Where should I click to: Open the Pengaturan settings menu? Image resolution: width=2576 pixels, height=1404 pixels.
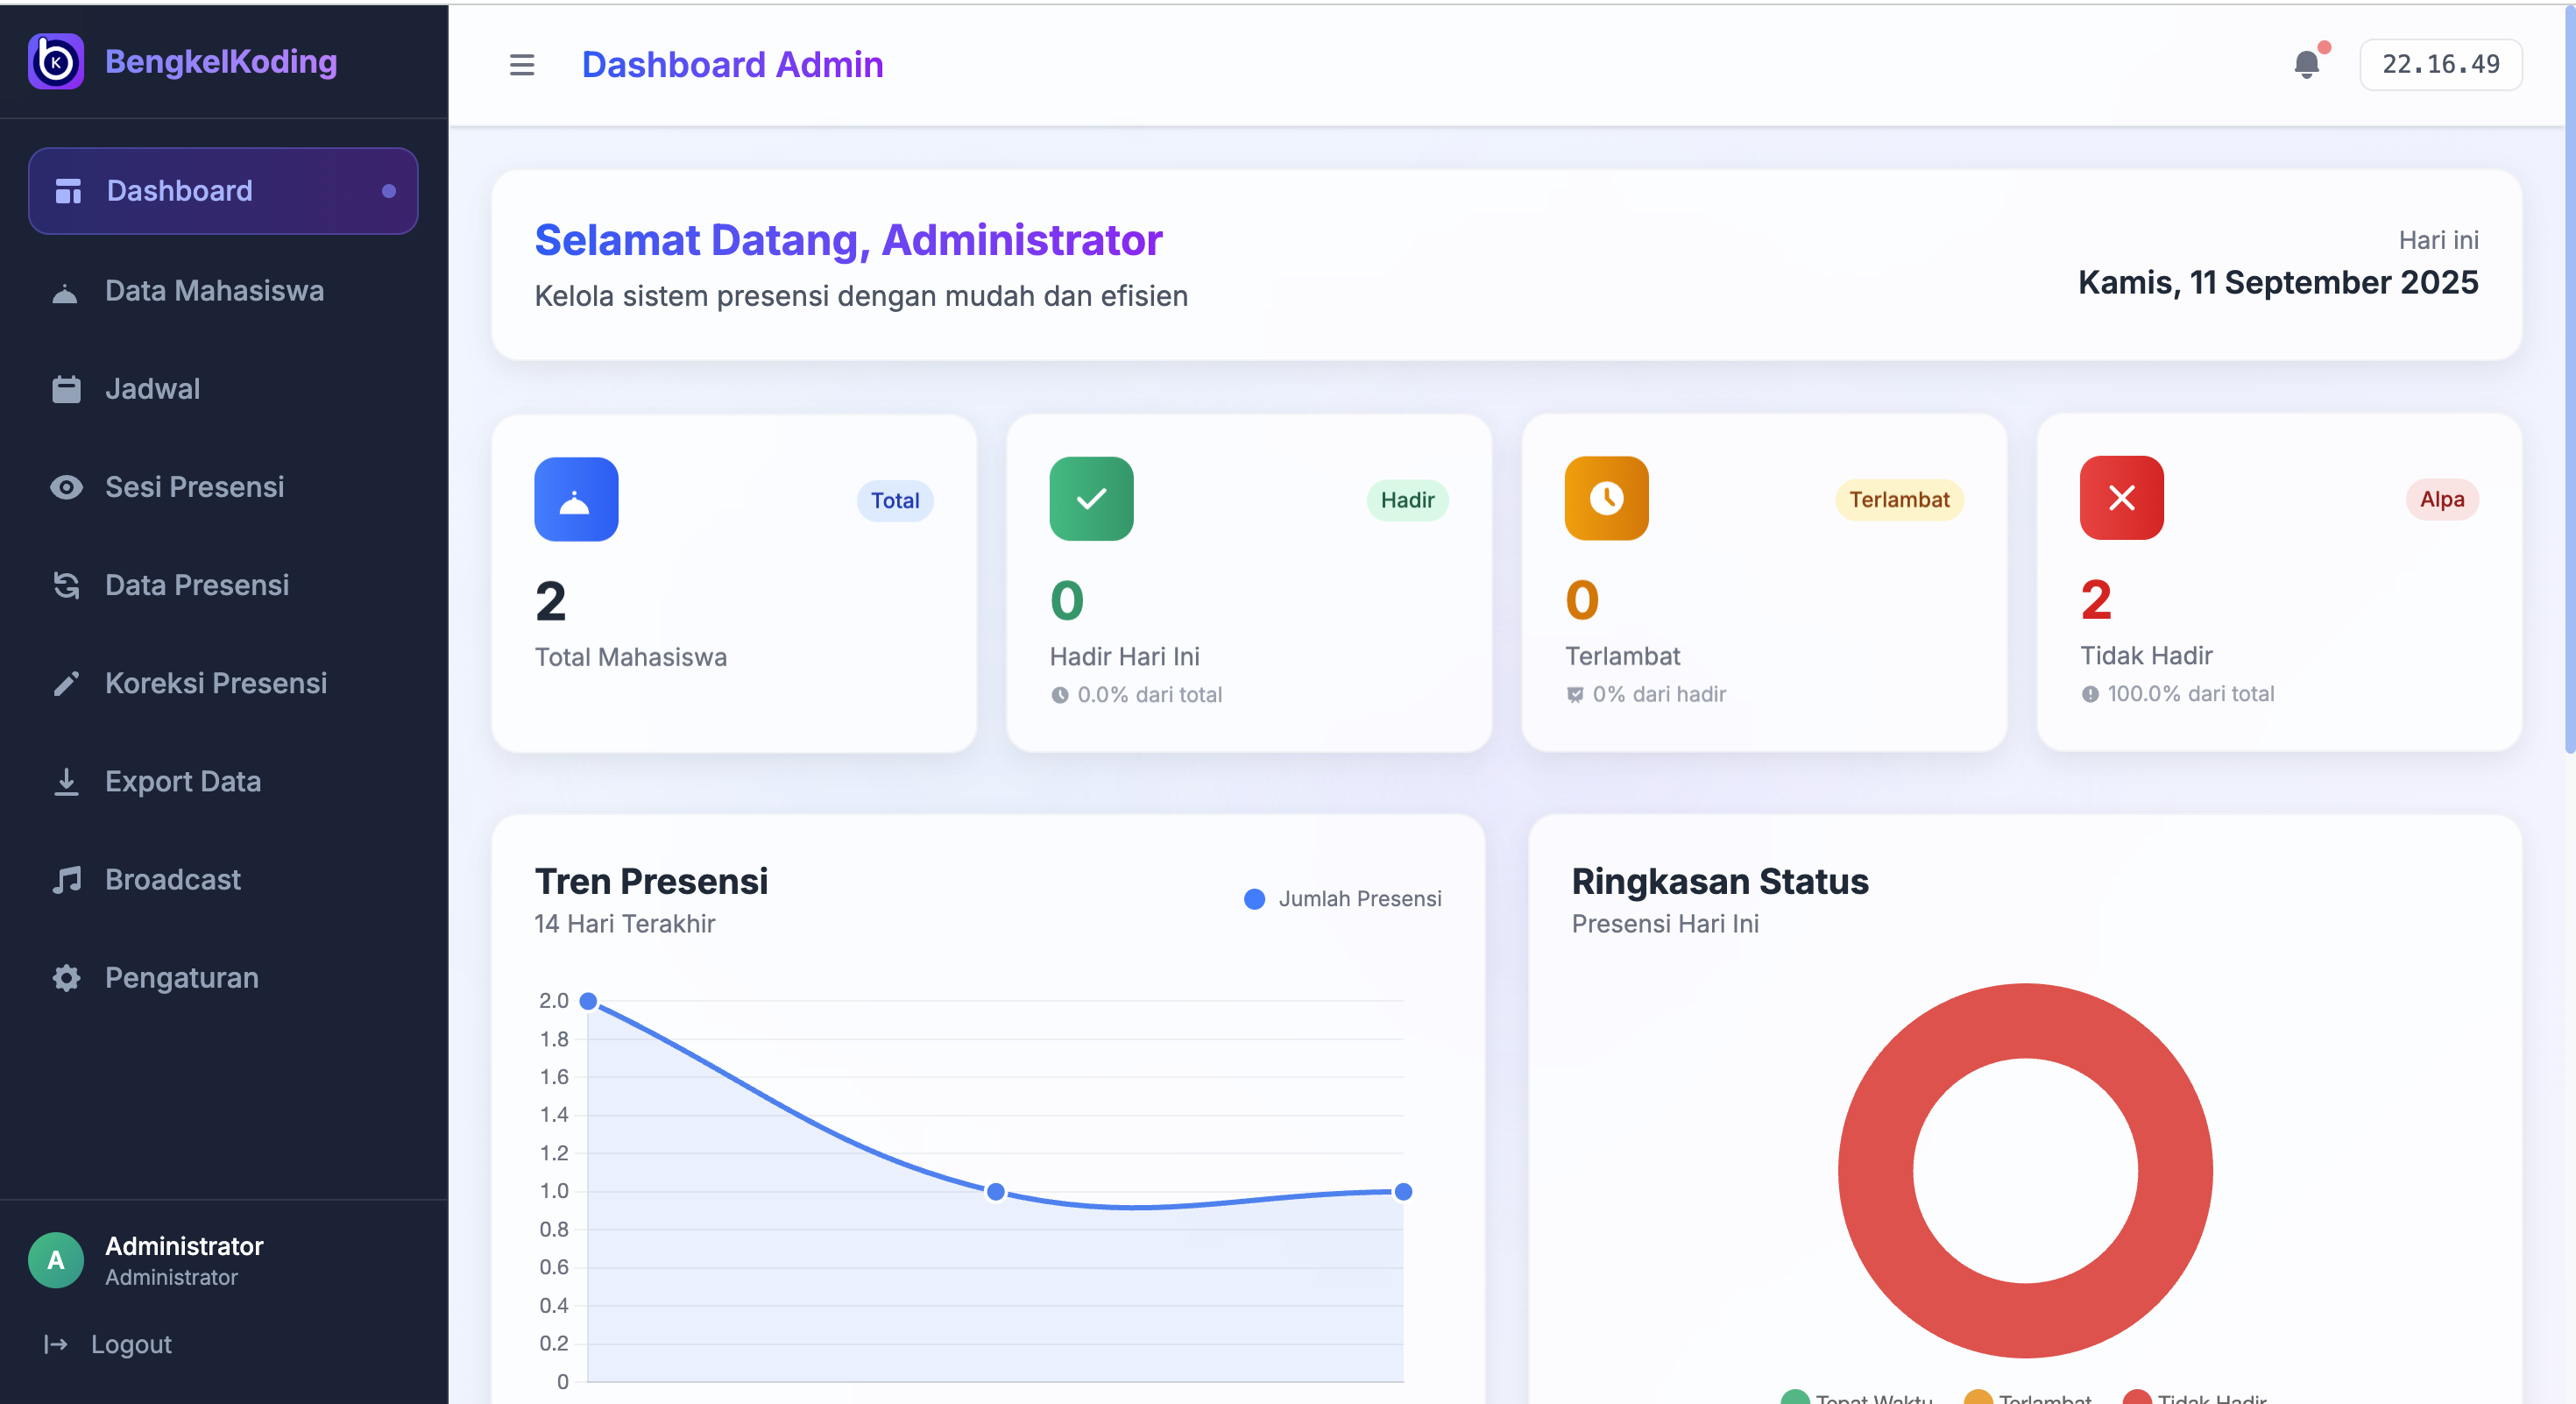181,977
